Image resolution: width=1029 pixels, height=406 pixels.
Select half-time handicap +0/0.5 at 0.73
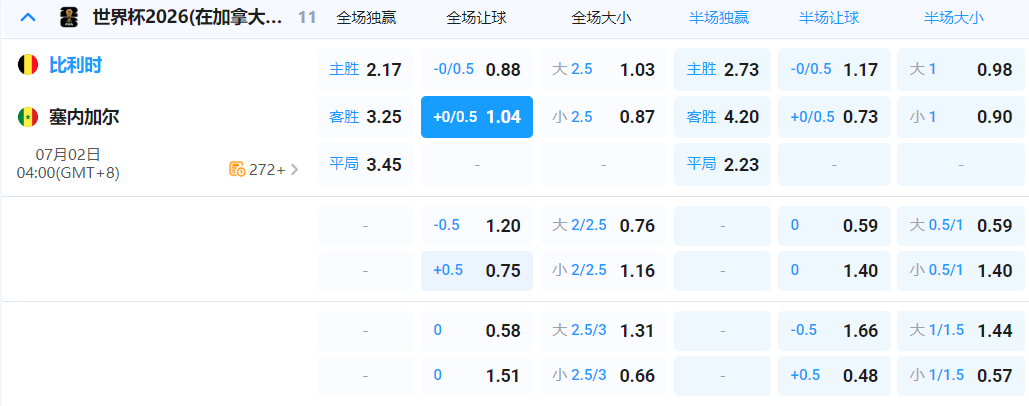pyautogui.click(x=835, y=117)
